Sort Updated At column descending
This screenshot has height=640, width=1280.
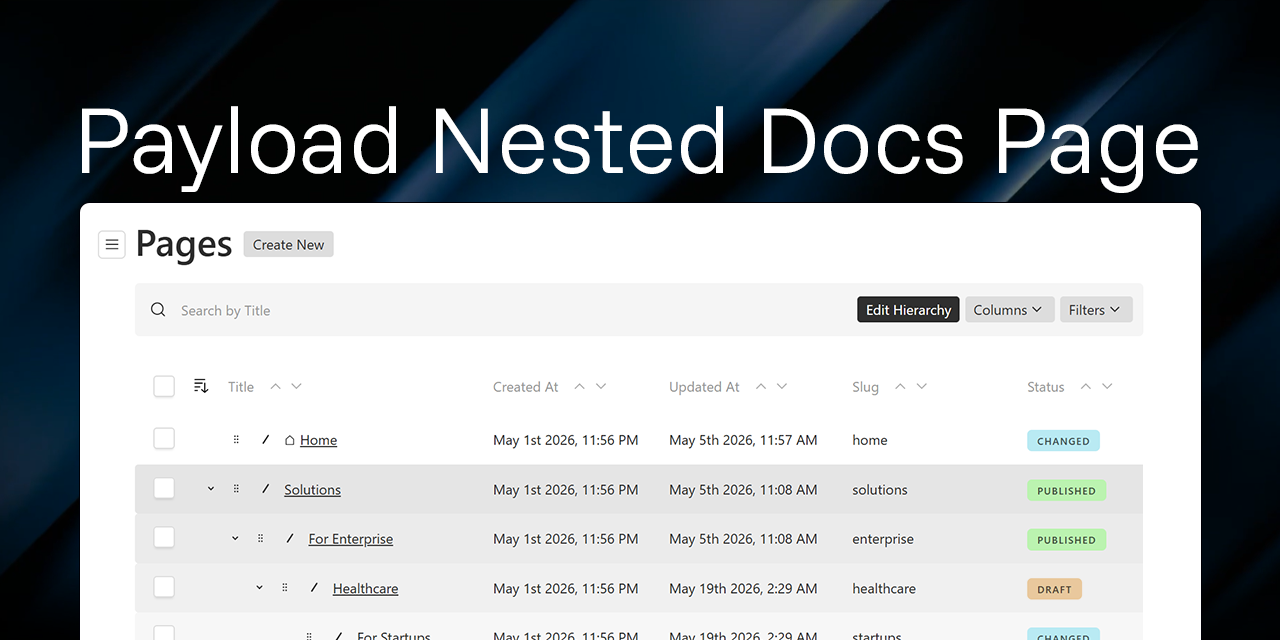(782, 386)
